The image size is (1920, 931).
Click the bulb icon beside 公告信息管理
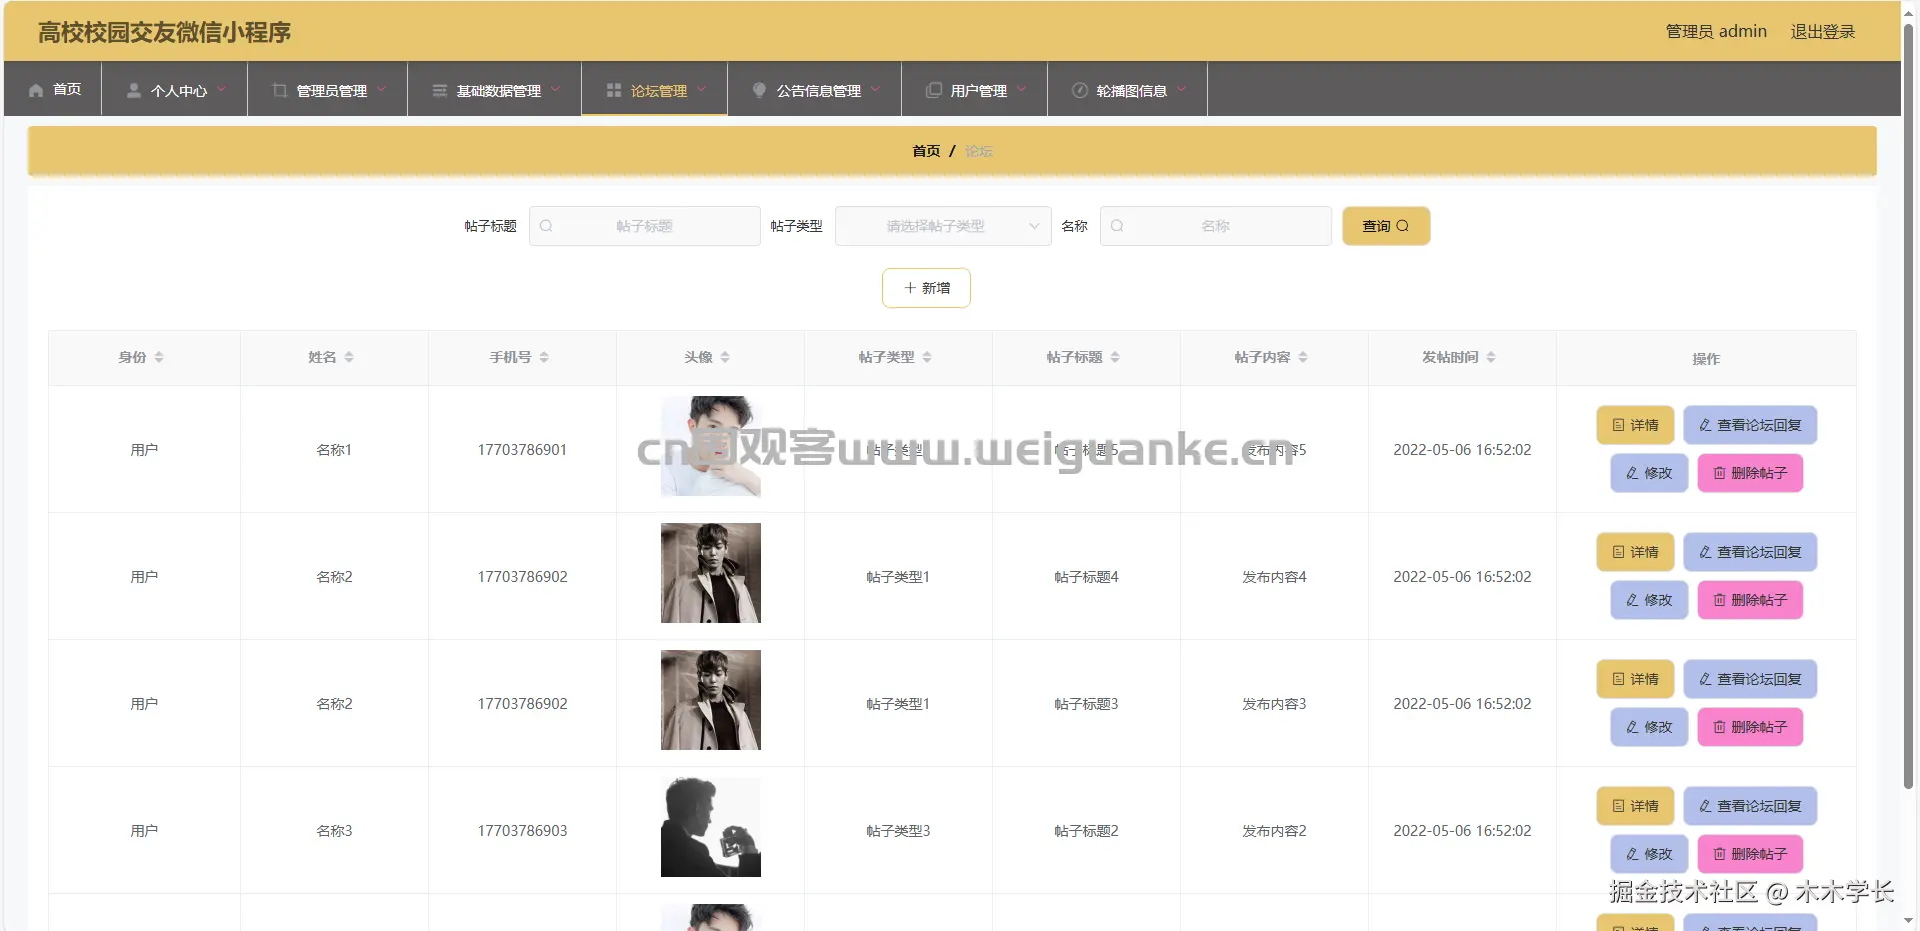[759, 90]
